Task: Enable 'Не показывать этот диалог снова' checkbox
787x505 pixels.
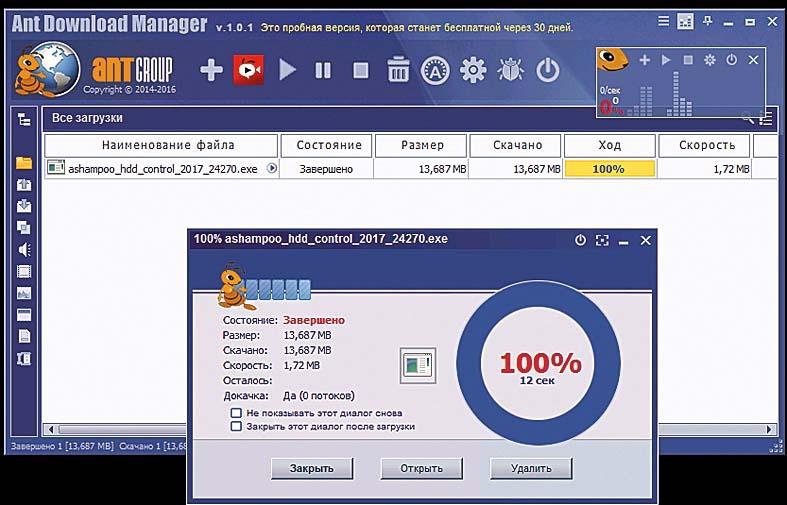Action: pyautogui.click(x=236, y=412)
